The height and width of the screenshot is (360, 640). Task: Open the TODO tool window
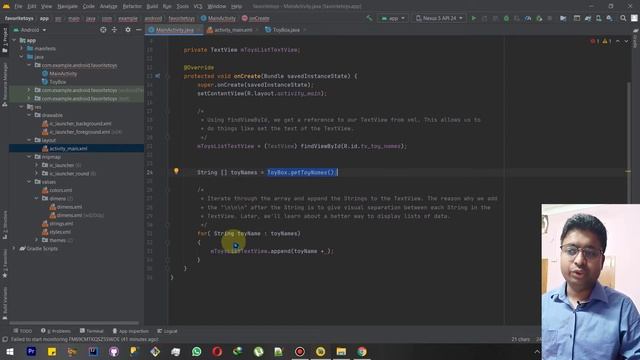(x=22, y=331)
